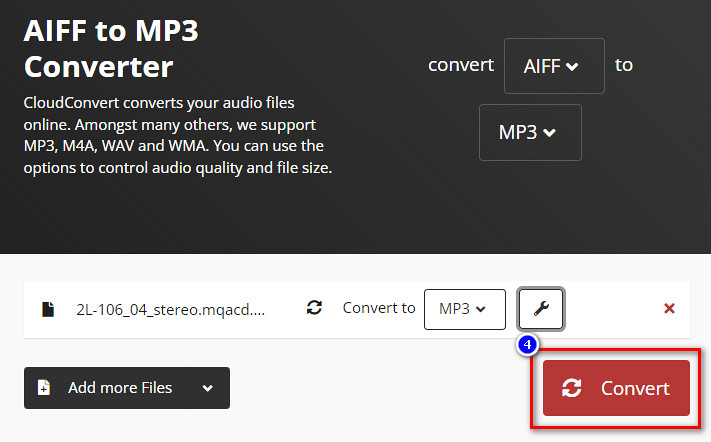
Task: Click the CloudConvert description paragraph
Action: (x=178, y=135)
